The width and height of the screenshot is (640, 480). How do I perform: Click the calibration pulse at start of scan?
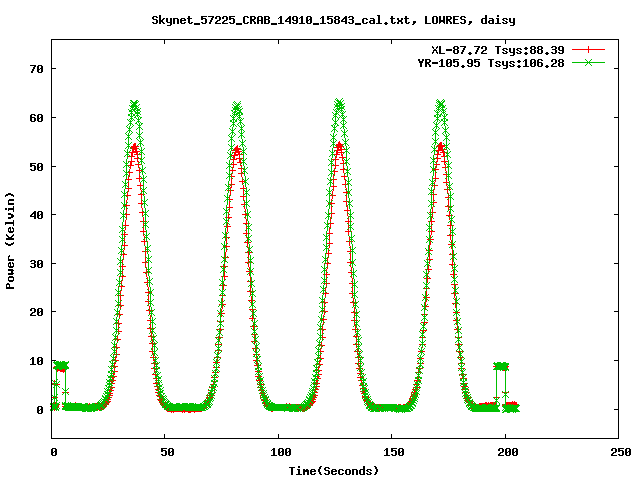pyautogui.click(x=61, y=366)
